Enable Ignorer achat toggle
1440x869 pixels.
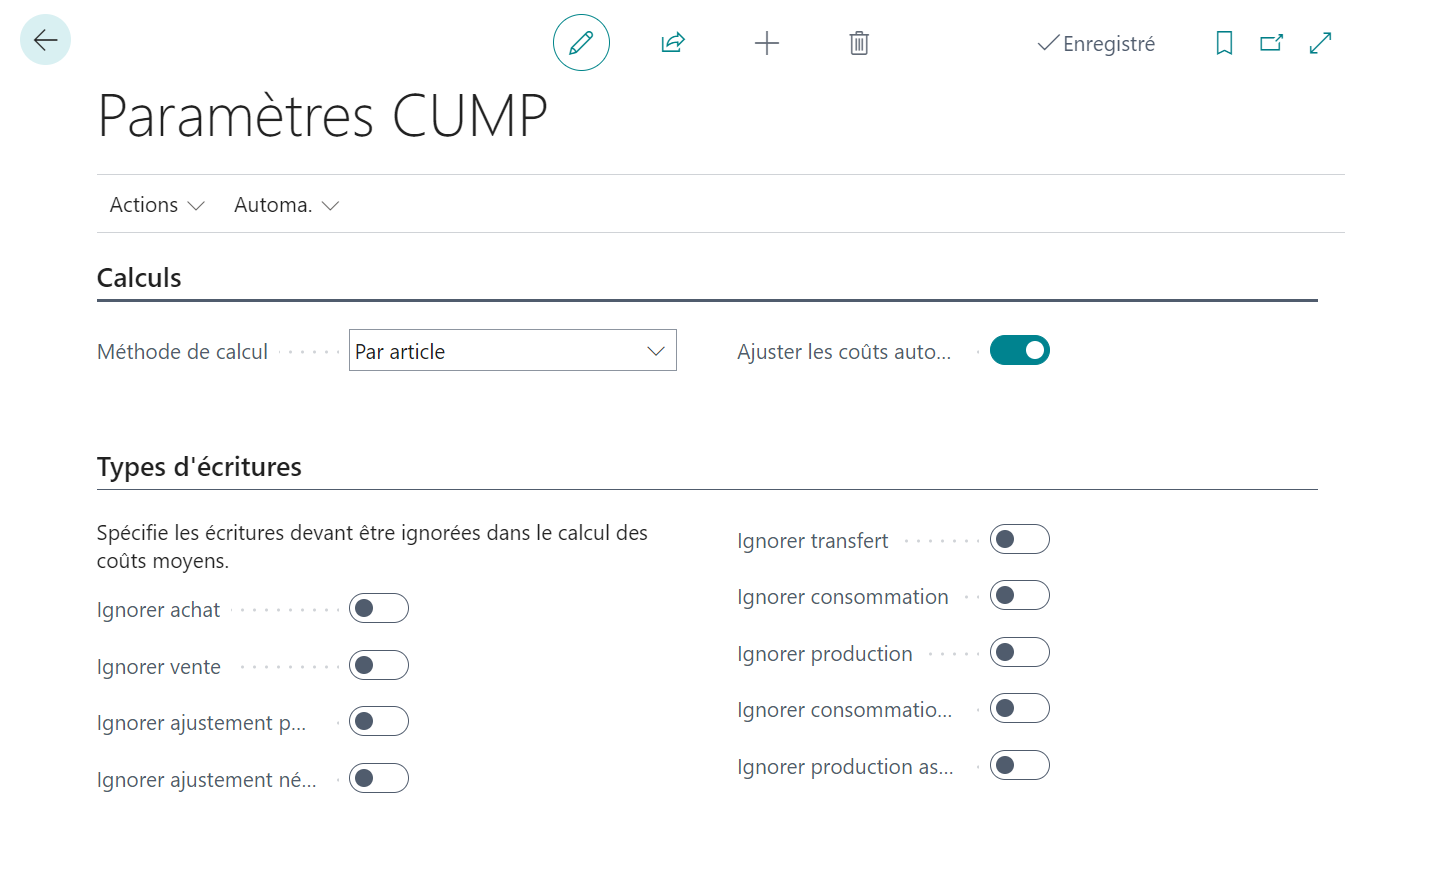[x=379, y=608]
